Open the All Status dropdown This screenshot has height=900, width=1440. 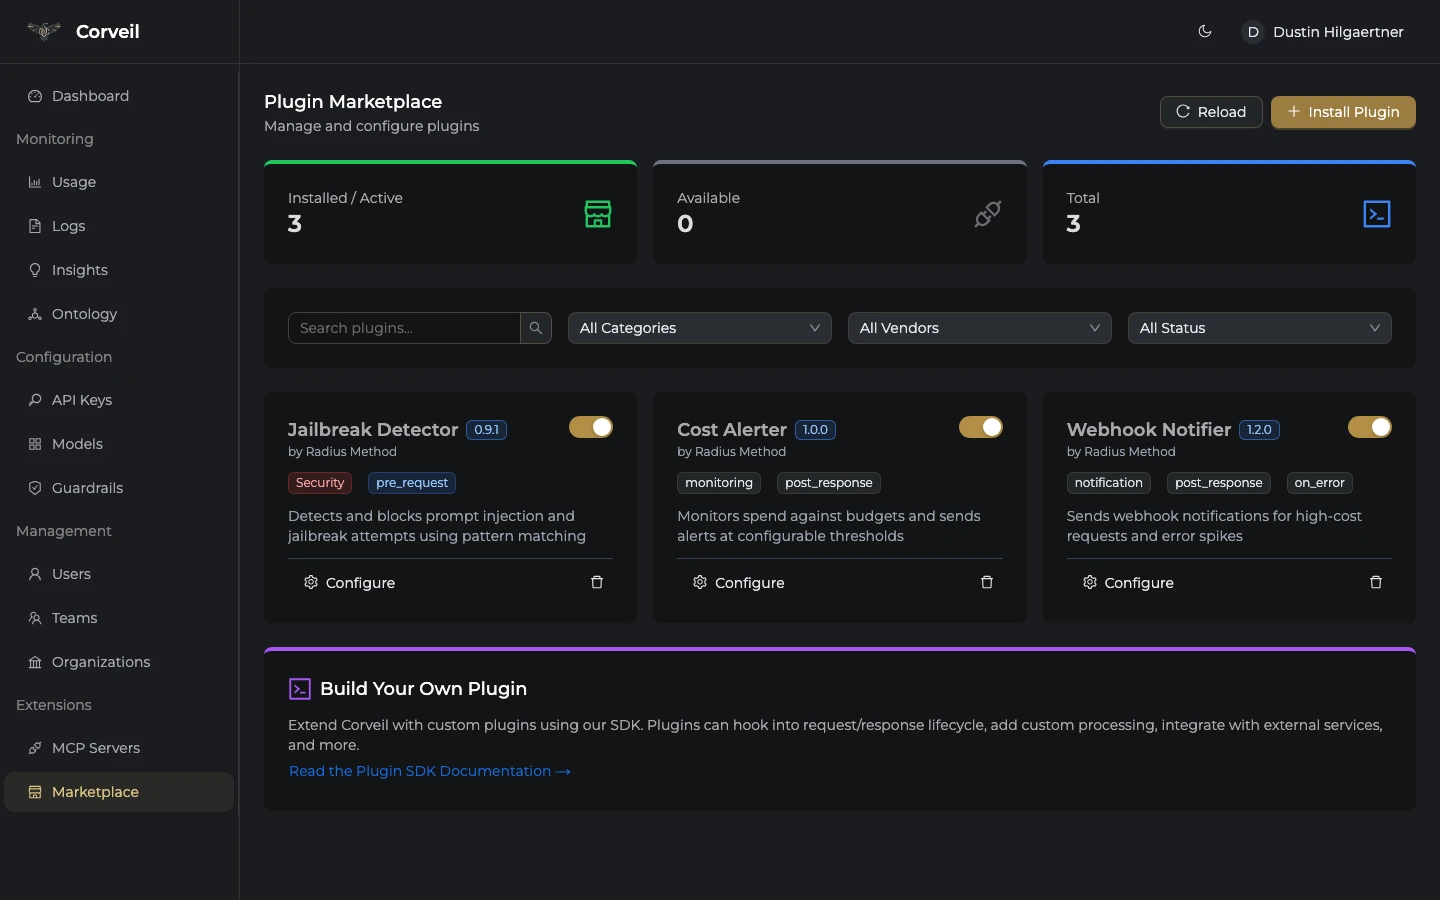pos(1259,328)
